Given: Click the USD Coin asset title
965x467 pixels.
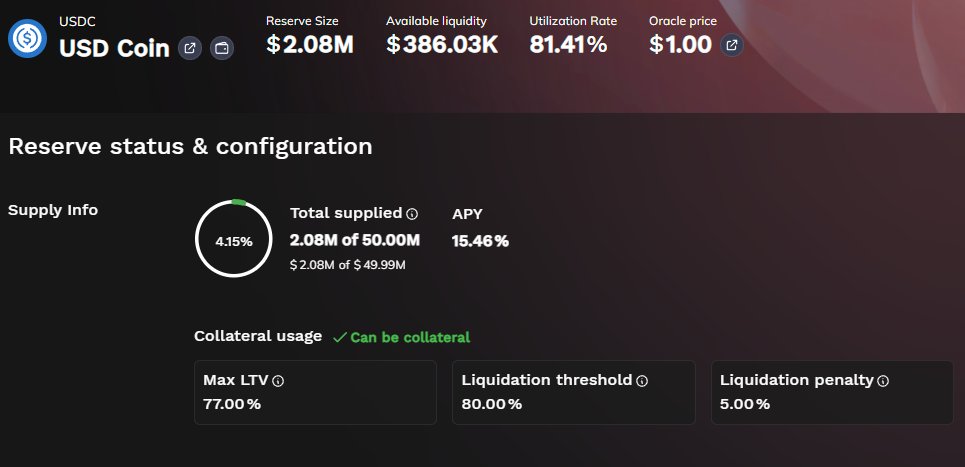Looking at the screenshot, I should [114, 48].
